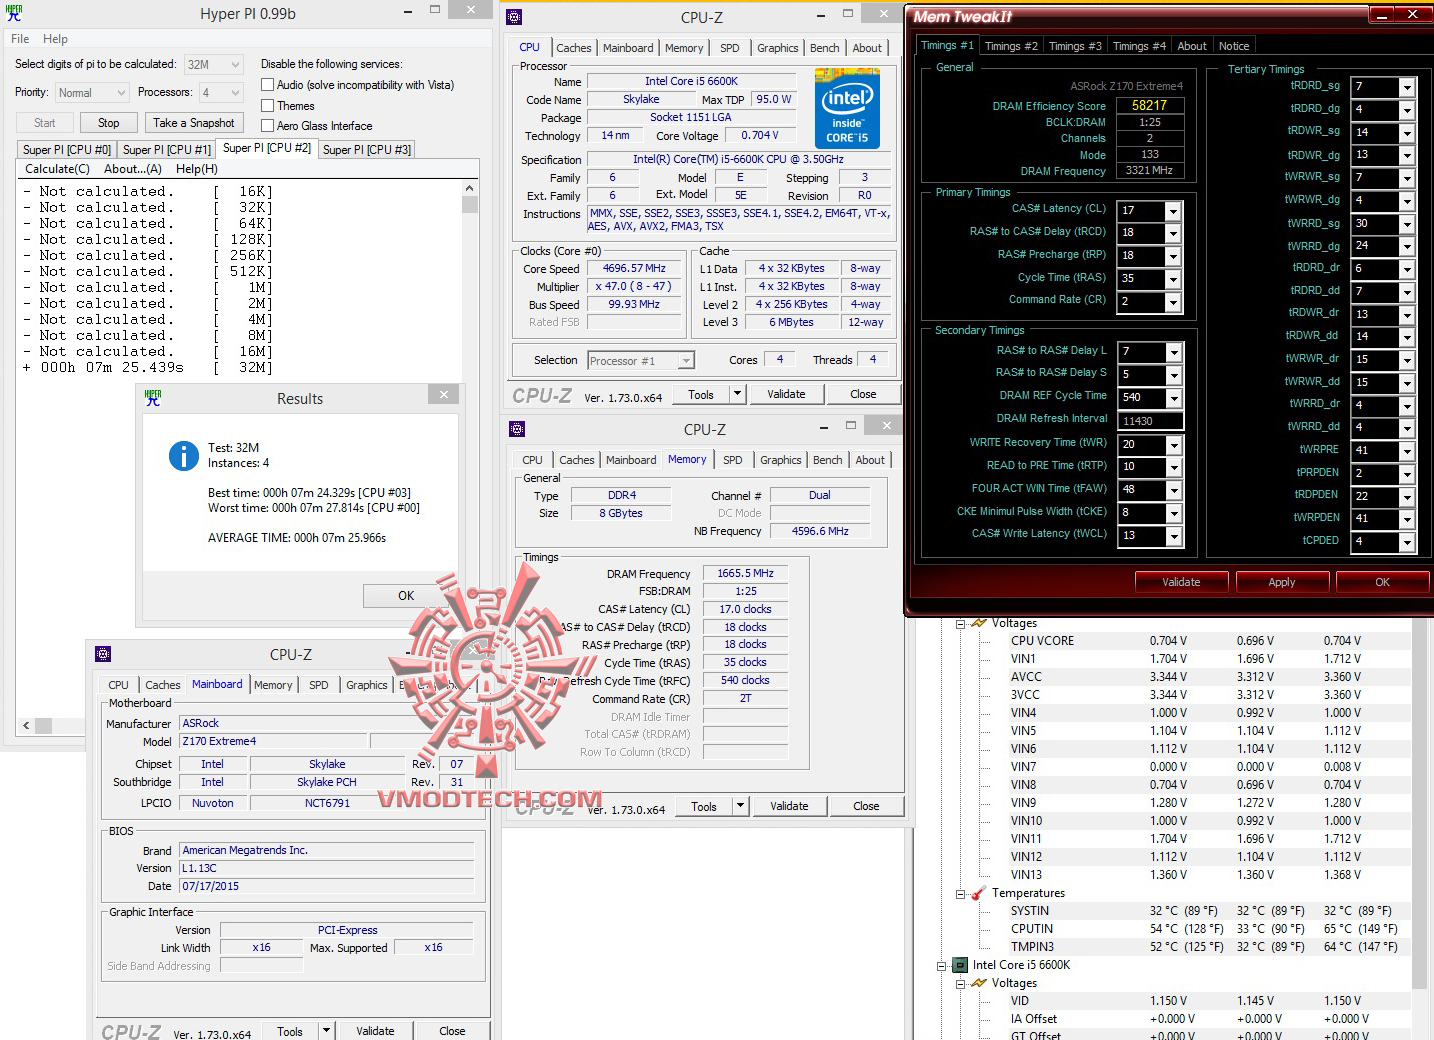Click OK in the Results dialog
Image resolution: width=1434 pixels, height=1040 pixels.
click(x=406, y=595)
